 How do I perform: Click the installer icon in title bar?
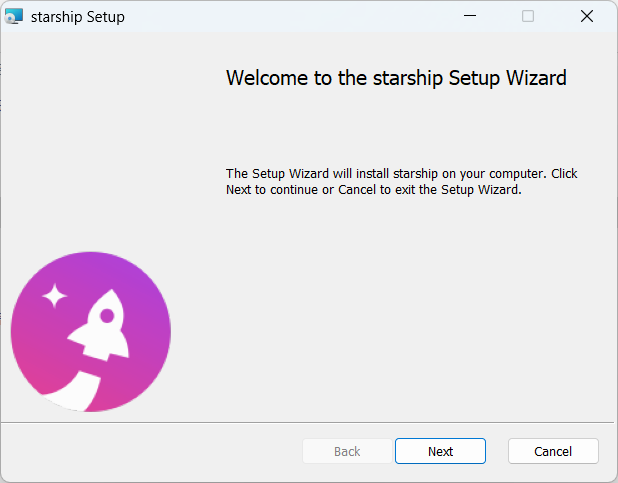click(x=14, y=16)
